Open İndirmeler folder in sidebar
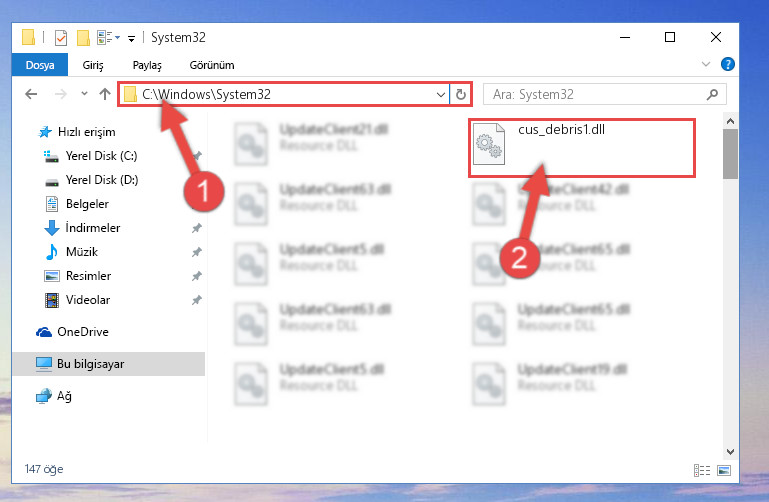769x502 pixels. tap(93, 228)
